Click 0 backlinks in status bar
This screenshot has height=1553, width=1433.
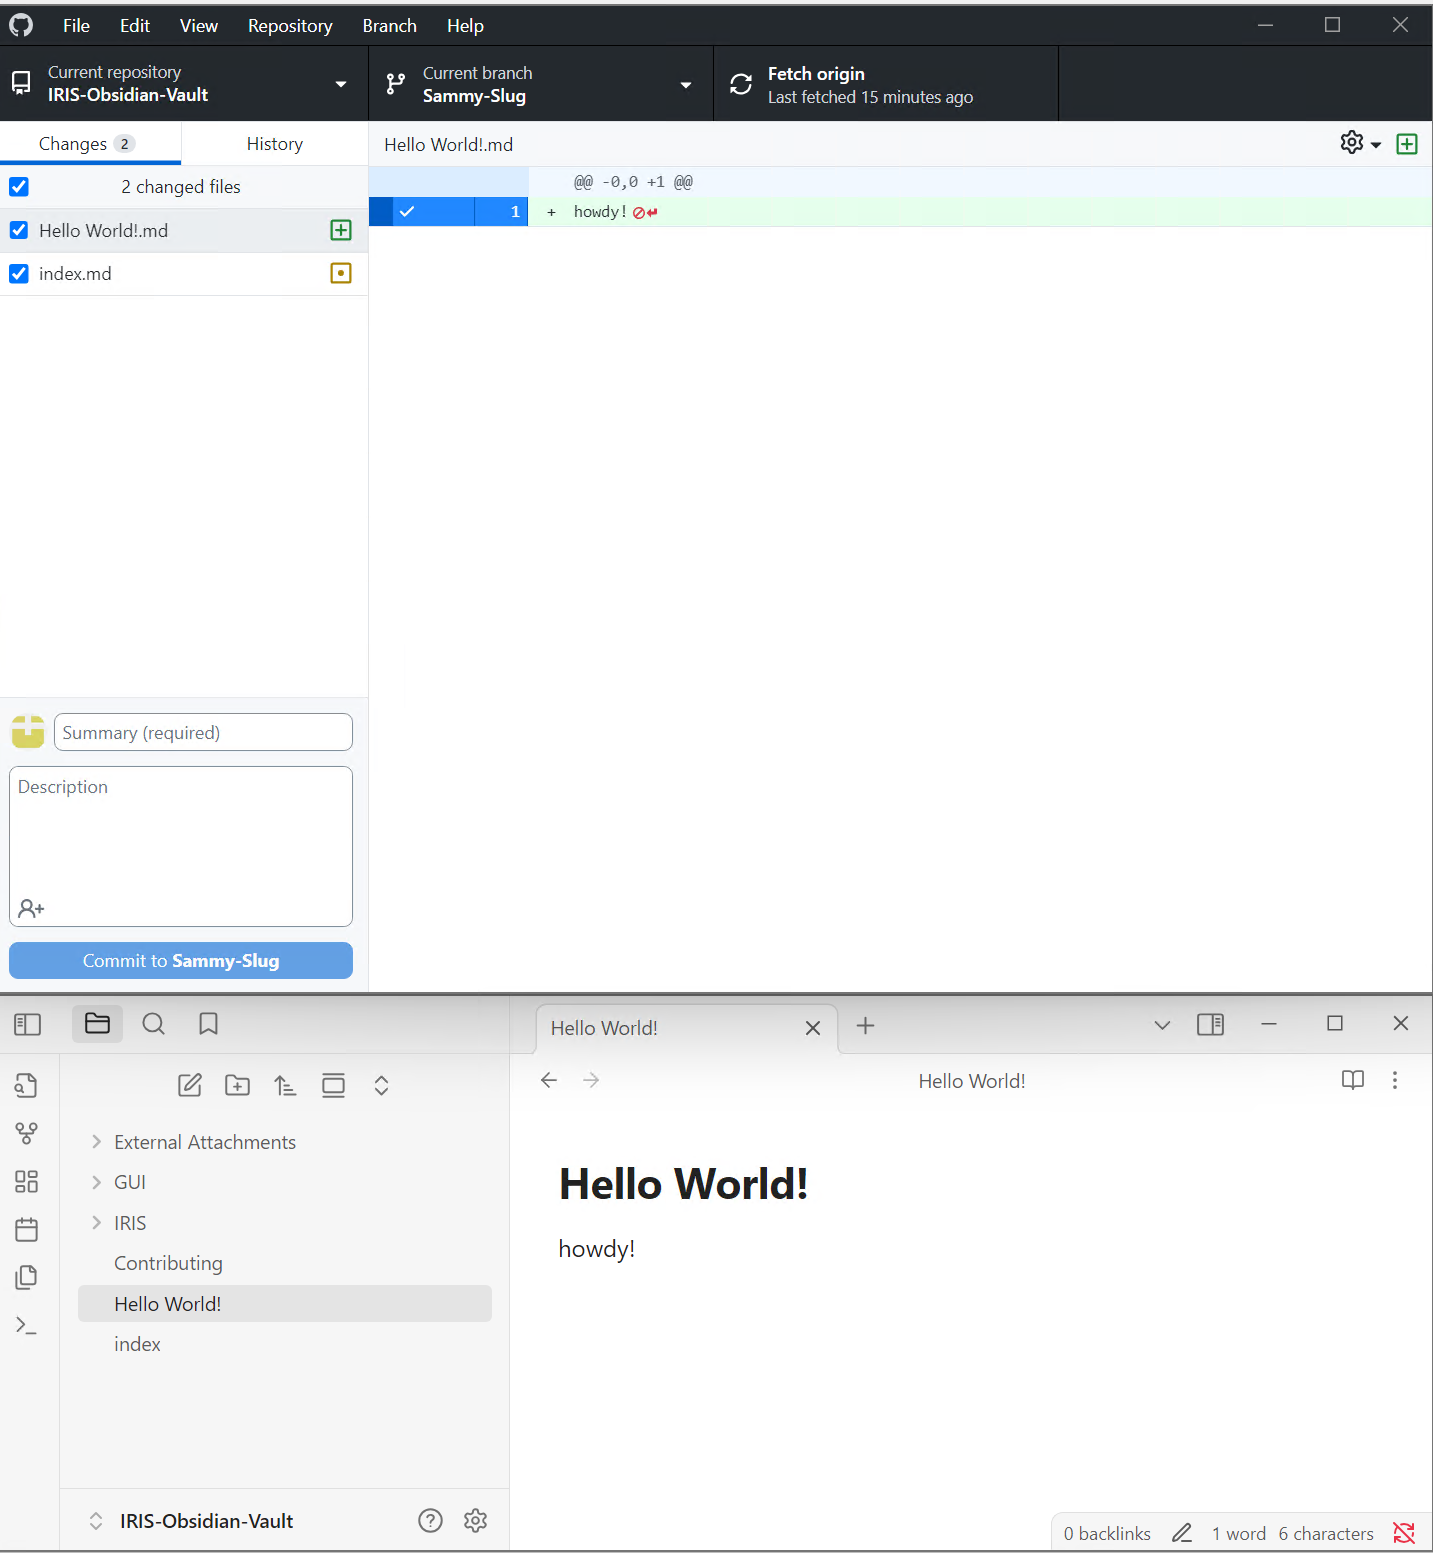pos(1107,1533)
